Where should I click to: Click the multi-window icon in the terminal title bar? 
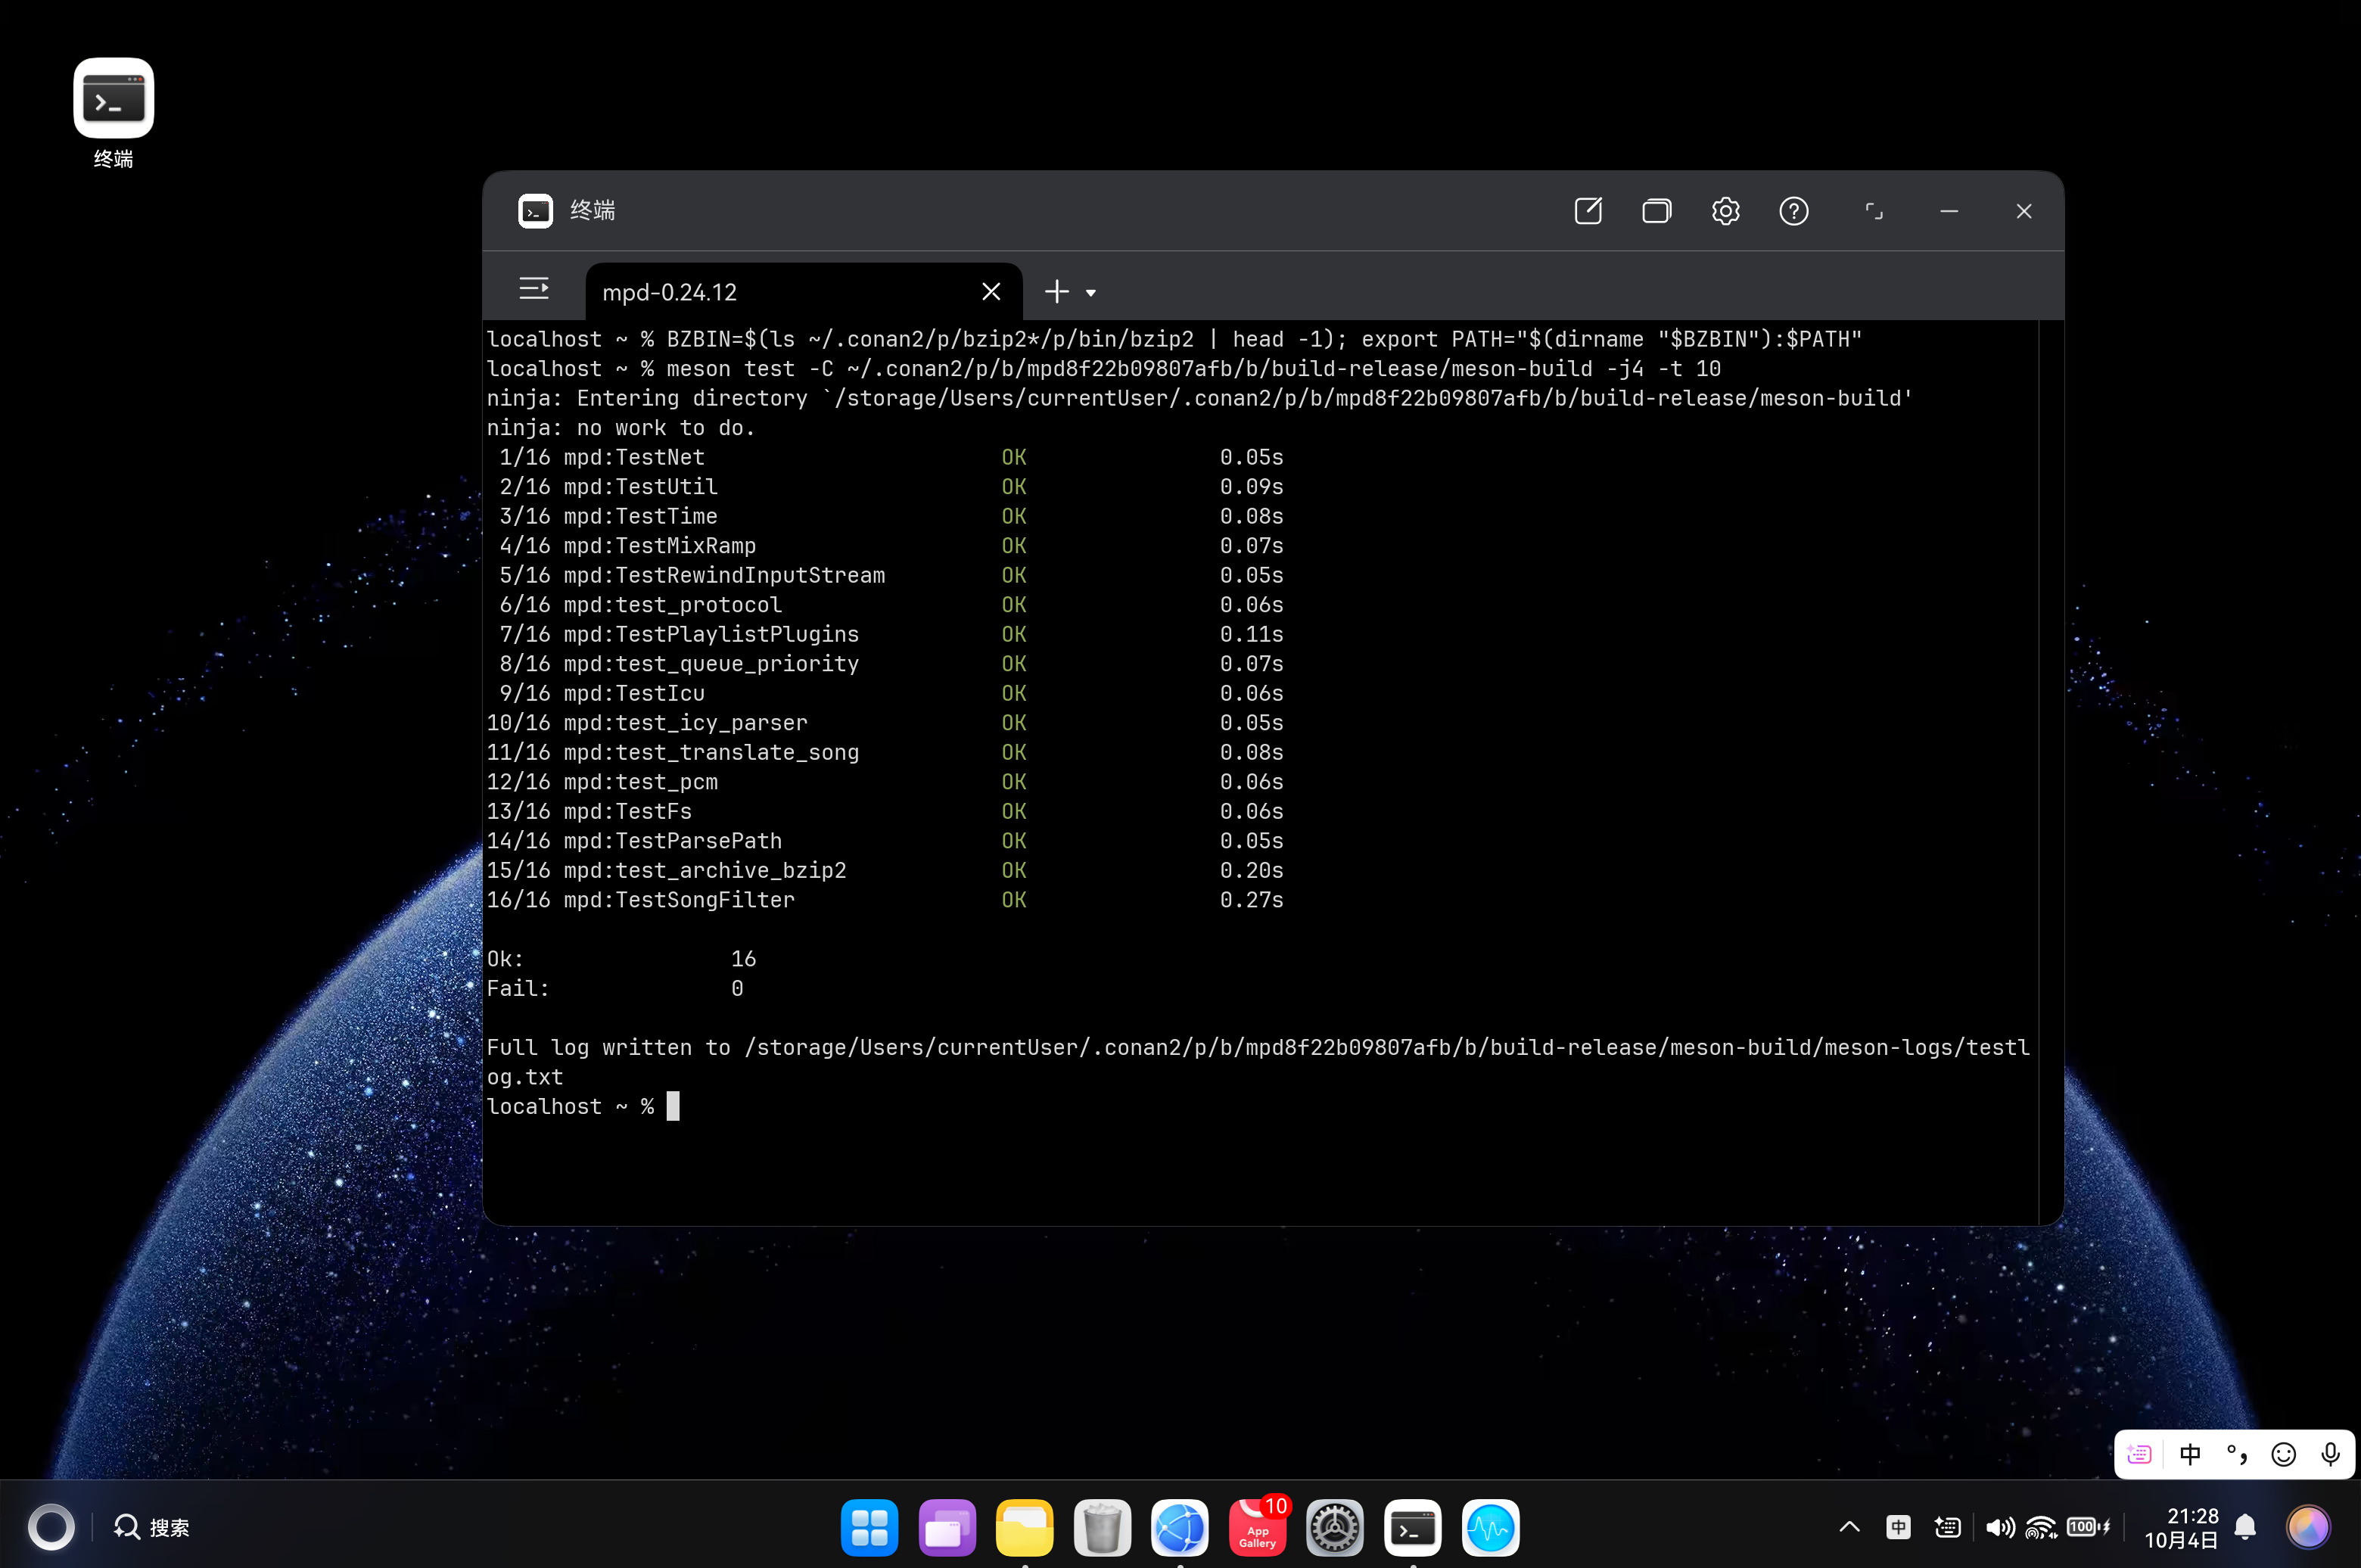coord(1657,211)
